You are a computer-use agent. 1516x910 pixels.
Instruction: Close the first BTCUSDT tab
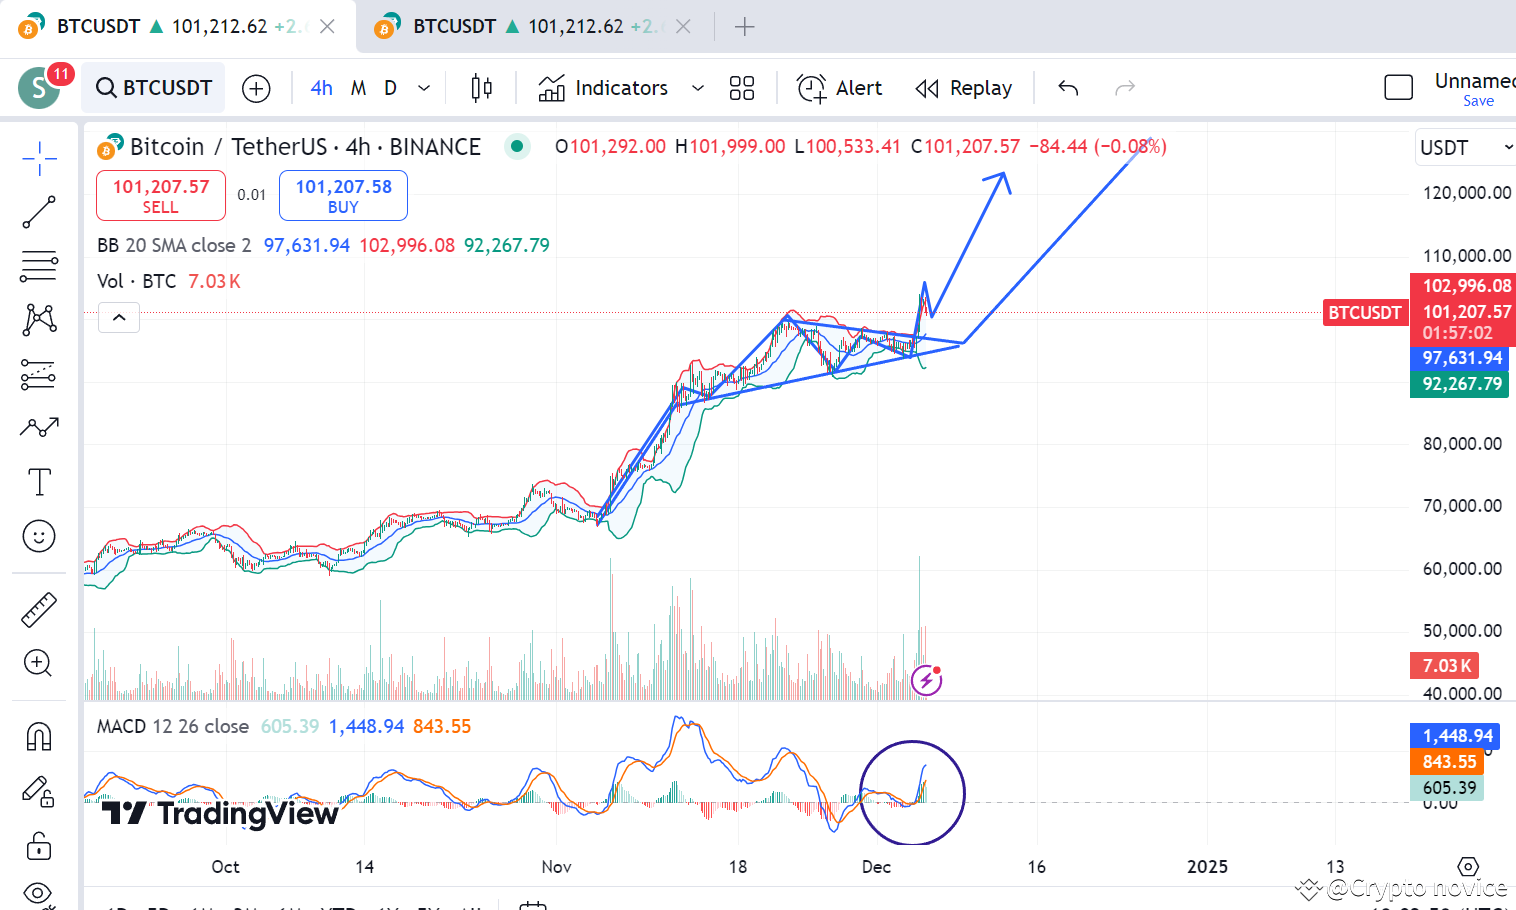coord(327,27)
